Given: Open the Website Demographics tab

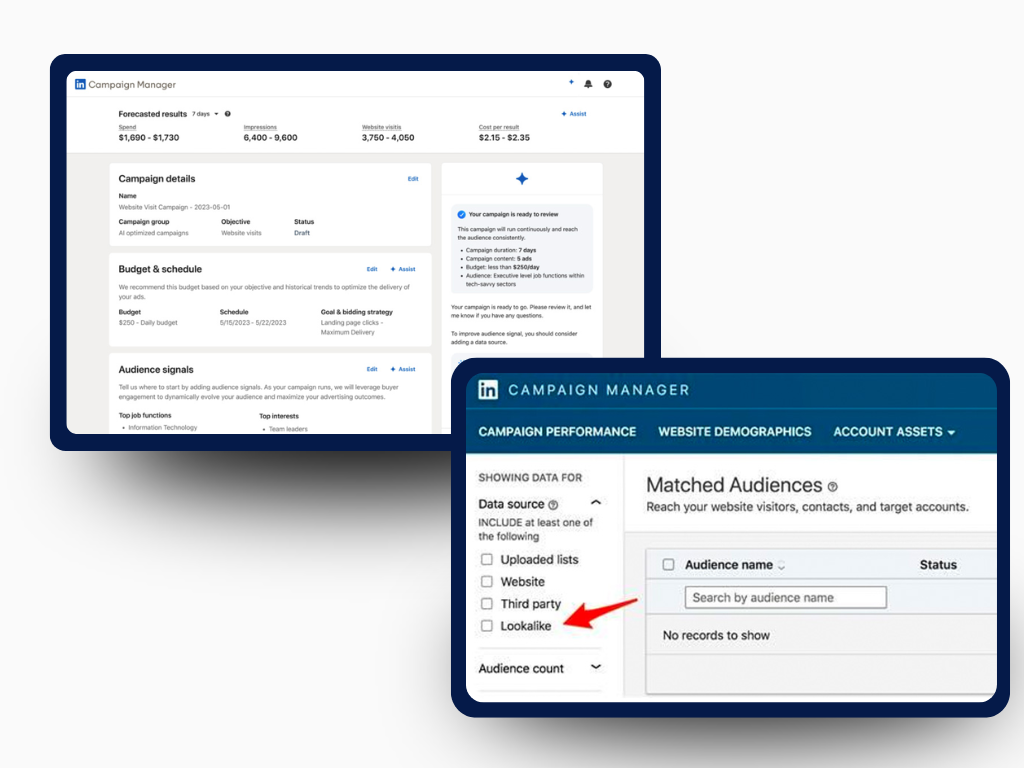Looking at the screenshot, I should (735, 432).
